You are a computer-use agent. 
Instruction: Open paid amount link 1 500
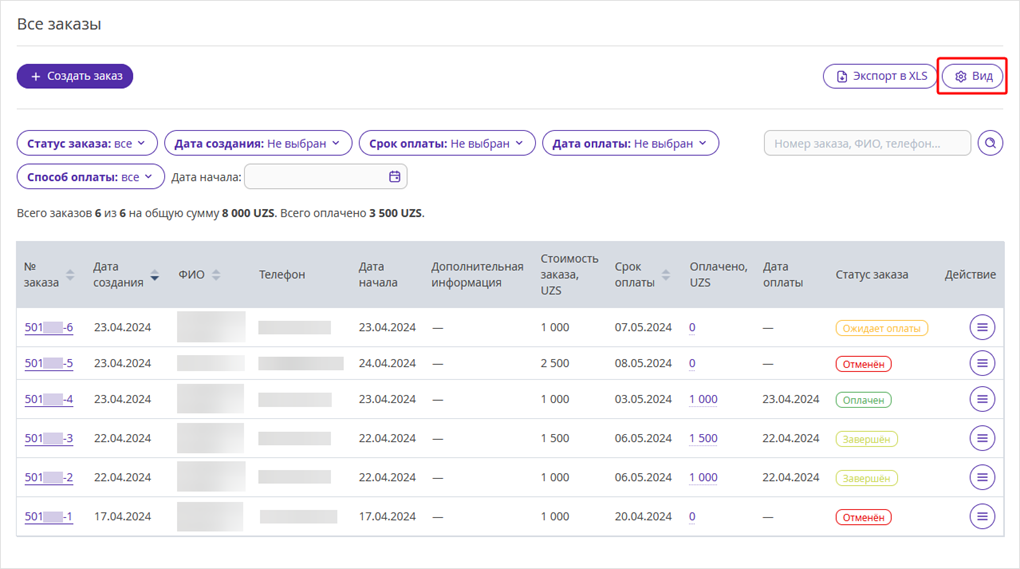coord(703,438)
